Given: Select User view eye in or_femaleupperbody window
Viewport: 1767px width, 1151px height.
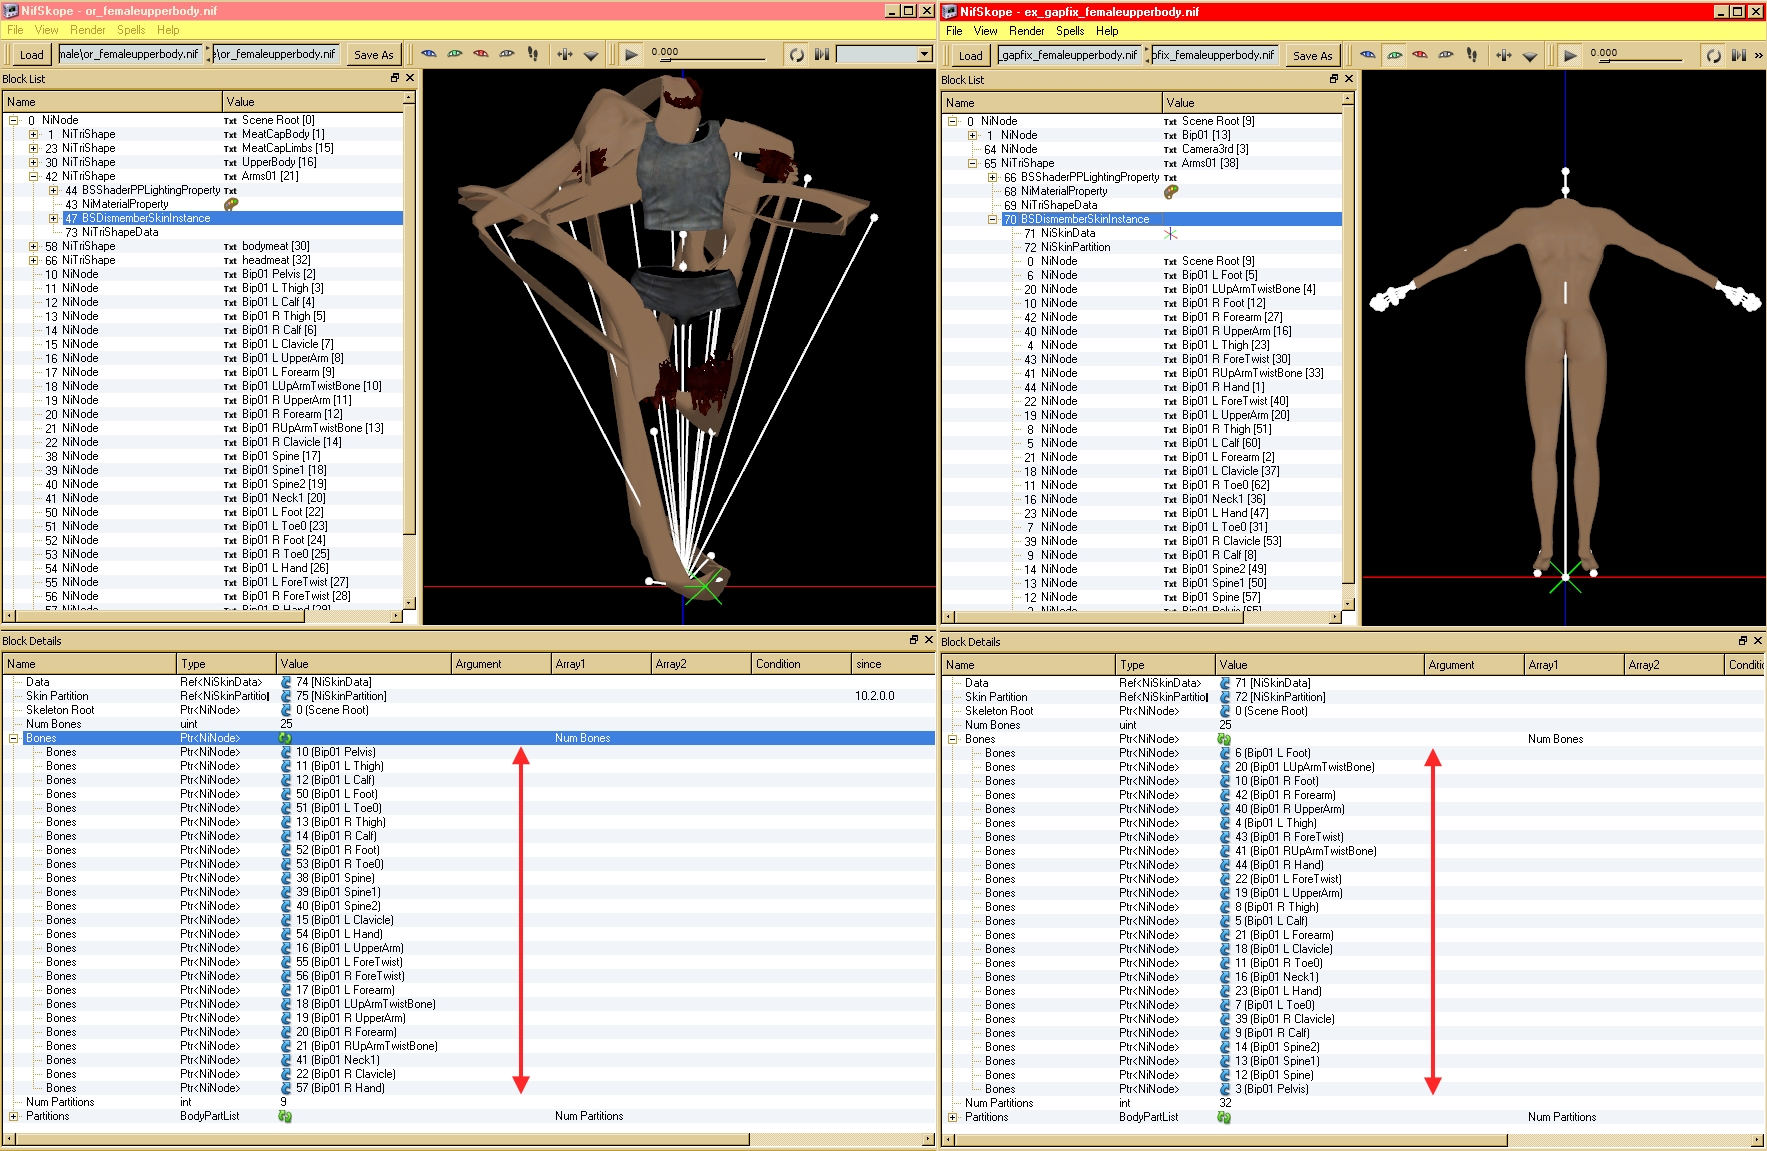Looking at the screenshot, I should [507, 54].
